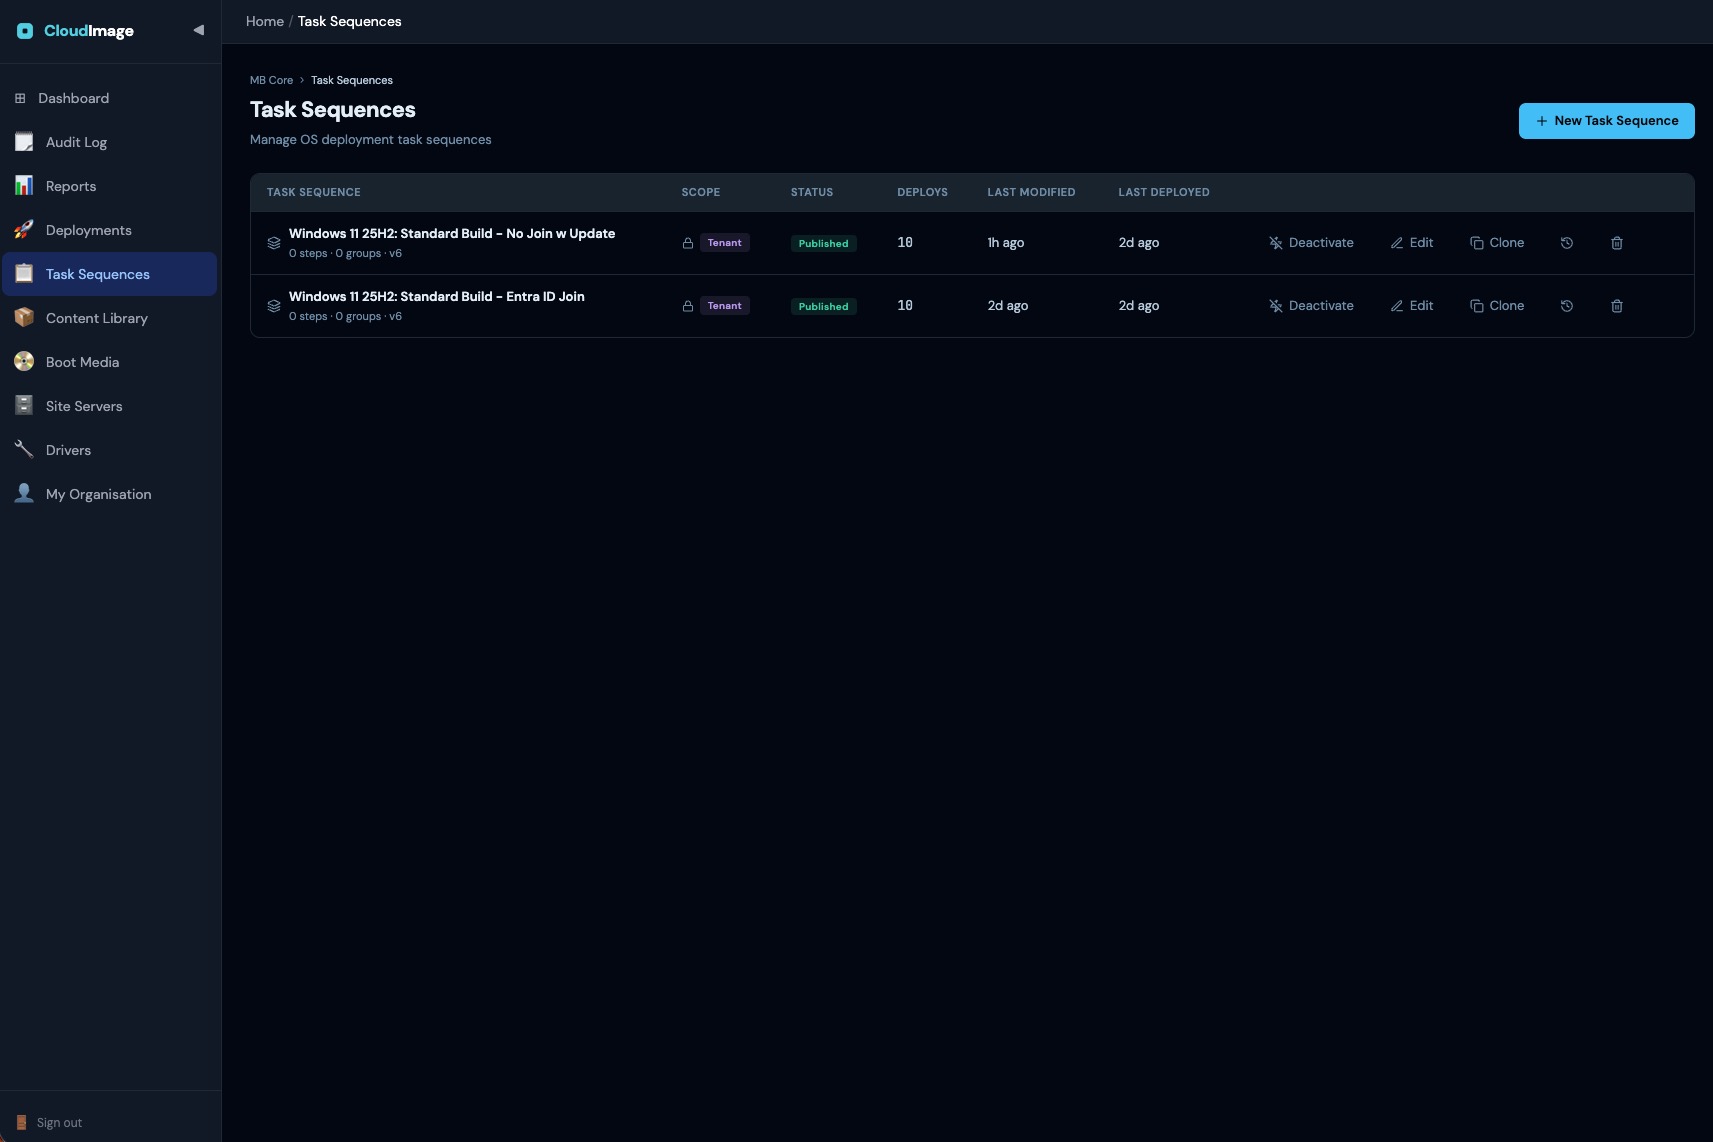Open version history for Entra ID Join

click(x=1567, y=306)
